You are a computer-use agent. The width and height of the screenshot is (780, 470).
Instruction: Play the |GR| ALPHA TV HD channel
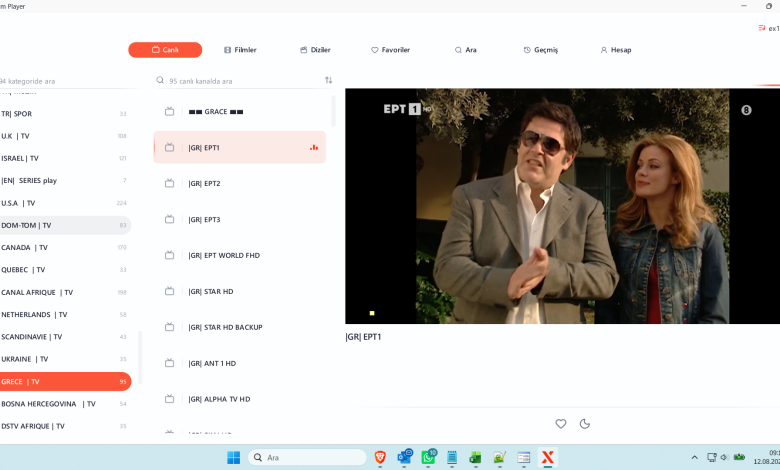[x=239, y=399]
